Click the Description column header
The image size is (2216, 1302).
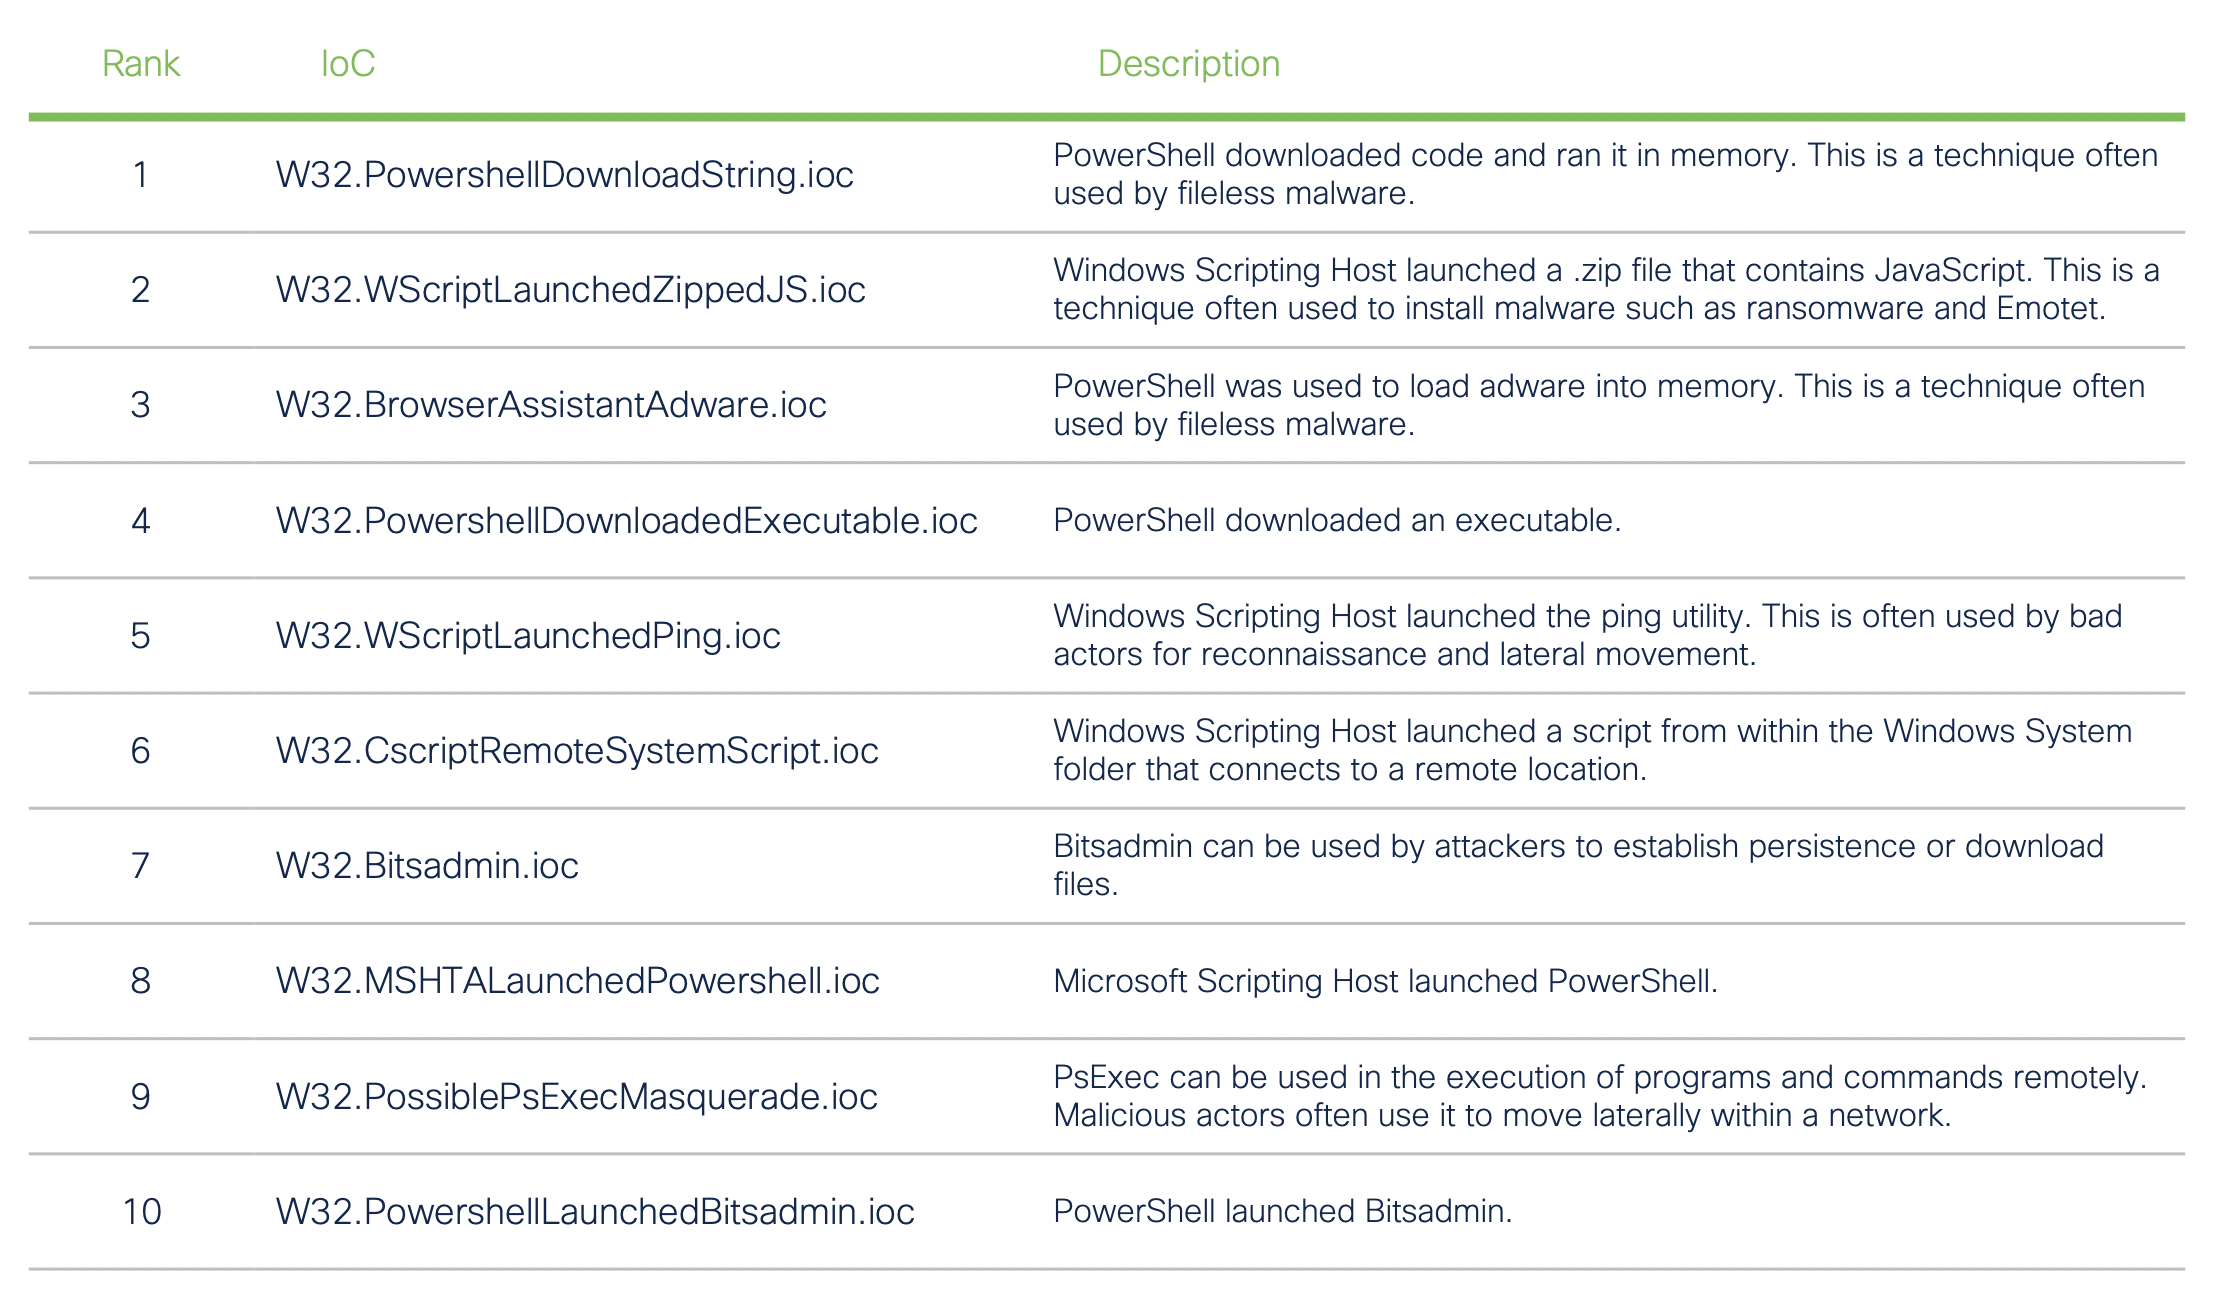tap(1188, 64)
